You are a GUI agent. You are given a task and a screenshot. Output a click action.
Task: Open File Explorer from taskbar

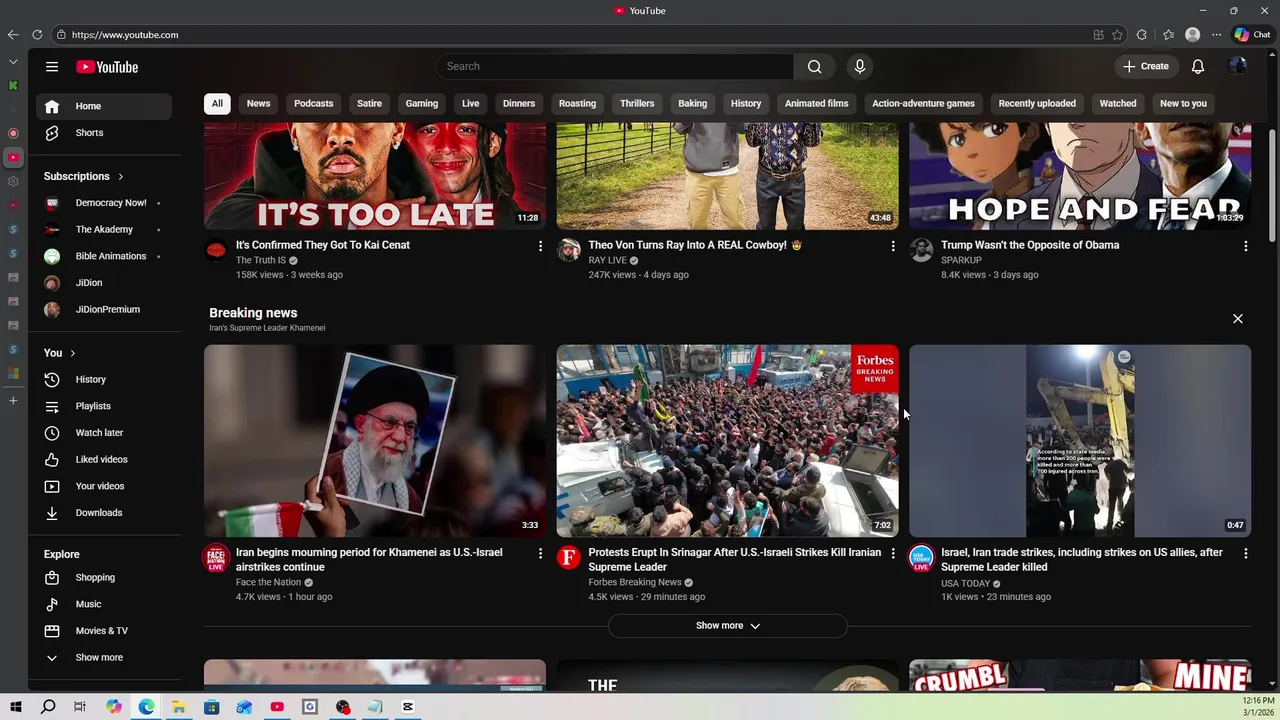[179, 707]
